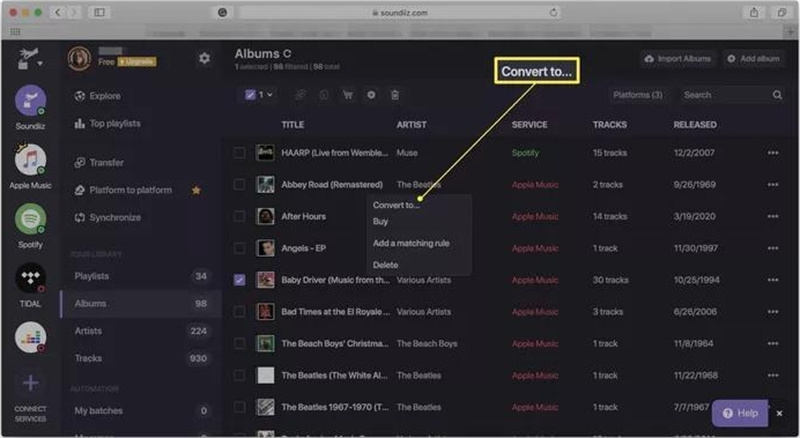Screen dimensions: 800x438
Task: Open Artists in the library sidebar
Action: pos(141,331)
